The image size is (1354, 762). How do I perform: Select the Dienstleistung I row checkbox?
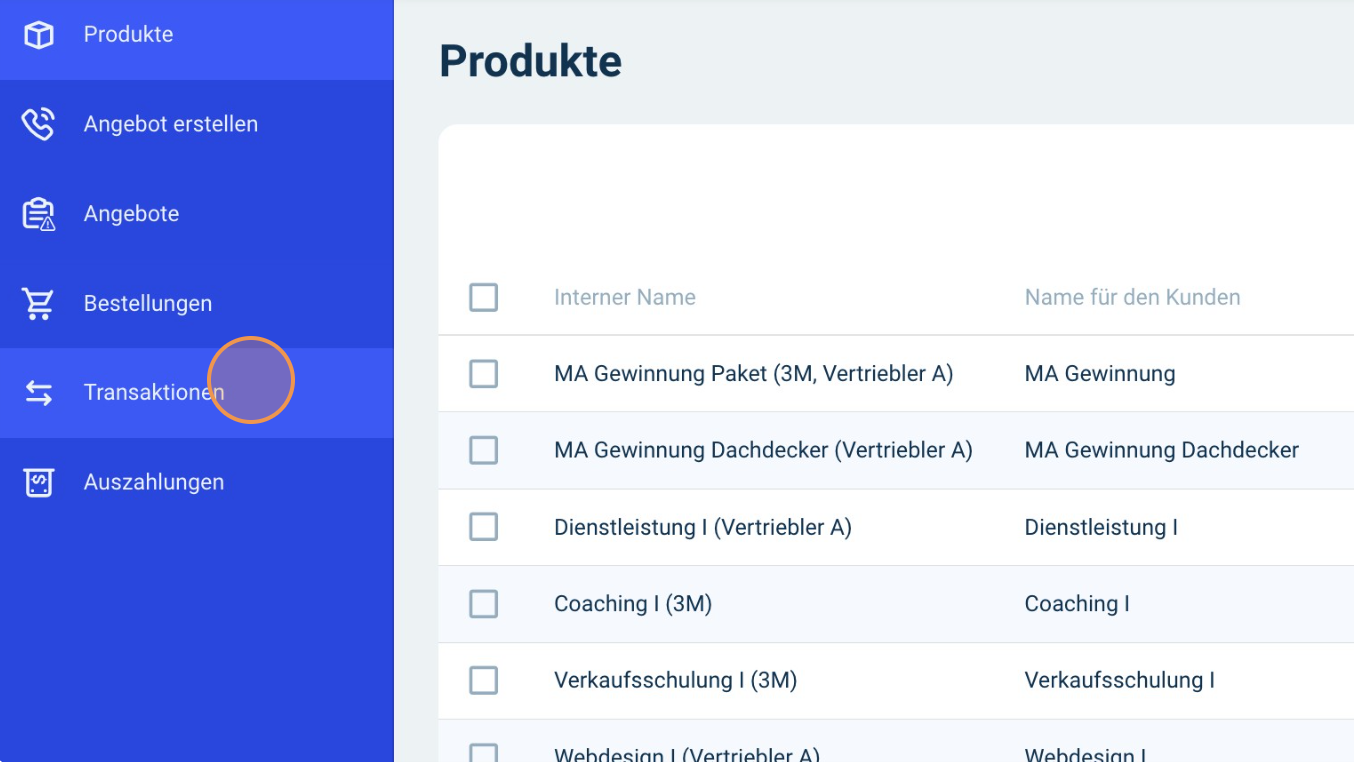484,527
